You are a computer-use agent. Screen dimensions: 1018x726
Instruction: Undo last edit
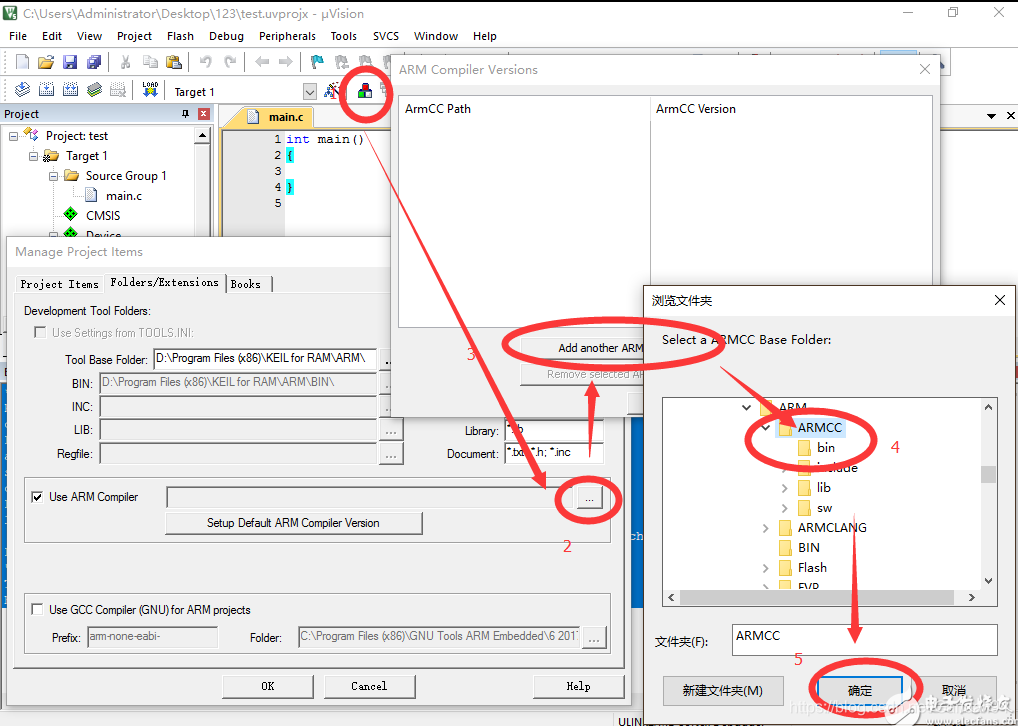[206, 62]
